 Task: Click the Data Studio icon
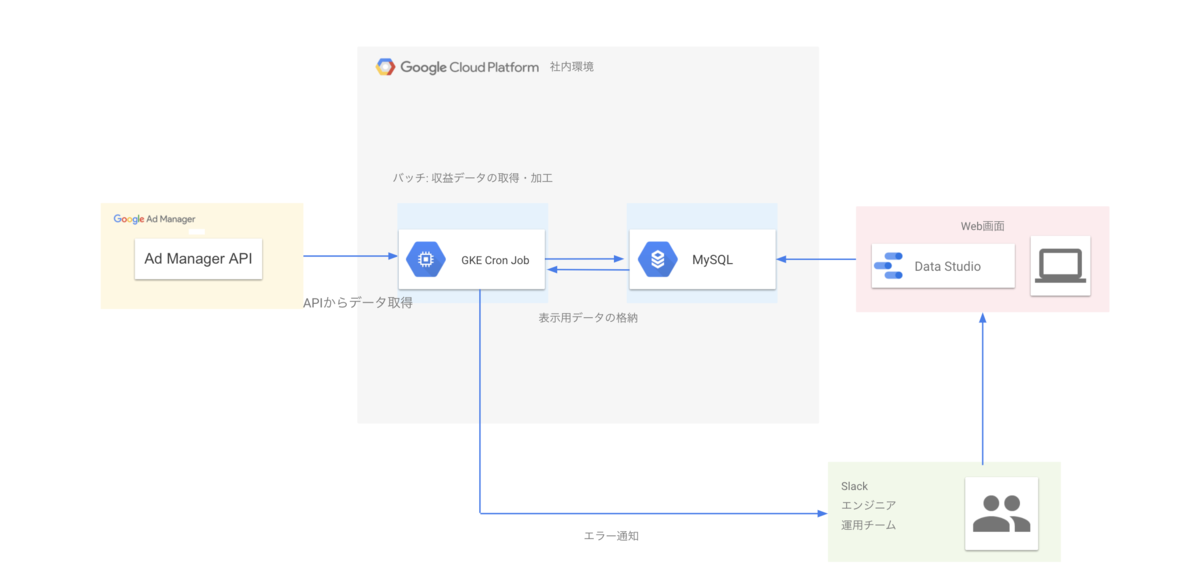click(x=891, y=265)
